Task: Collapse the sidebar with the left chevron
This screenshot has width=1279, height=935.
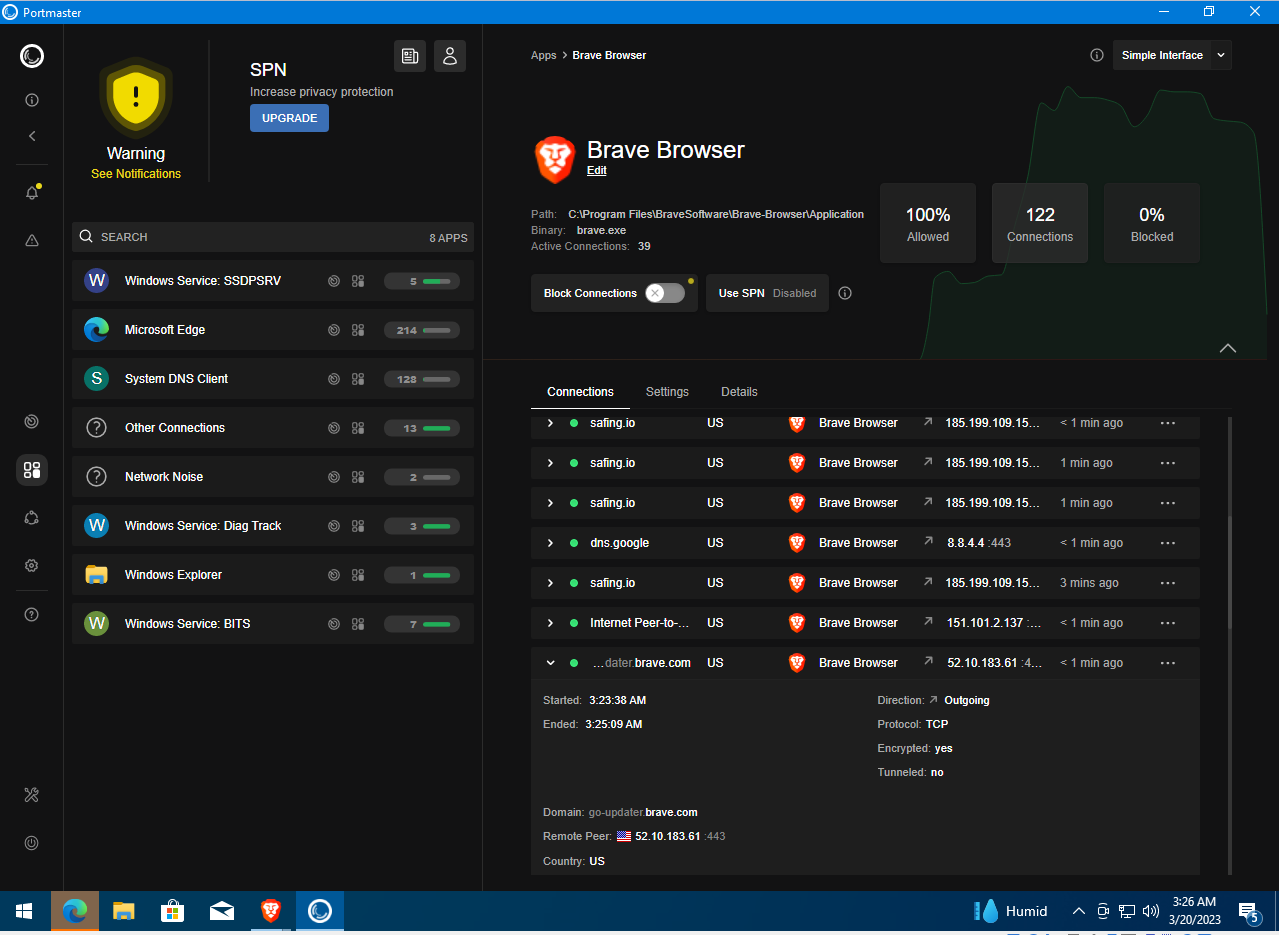Action: coord(32,136)
